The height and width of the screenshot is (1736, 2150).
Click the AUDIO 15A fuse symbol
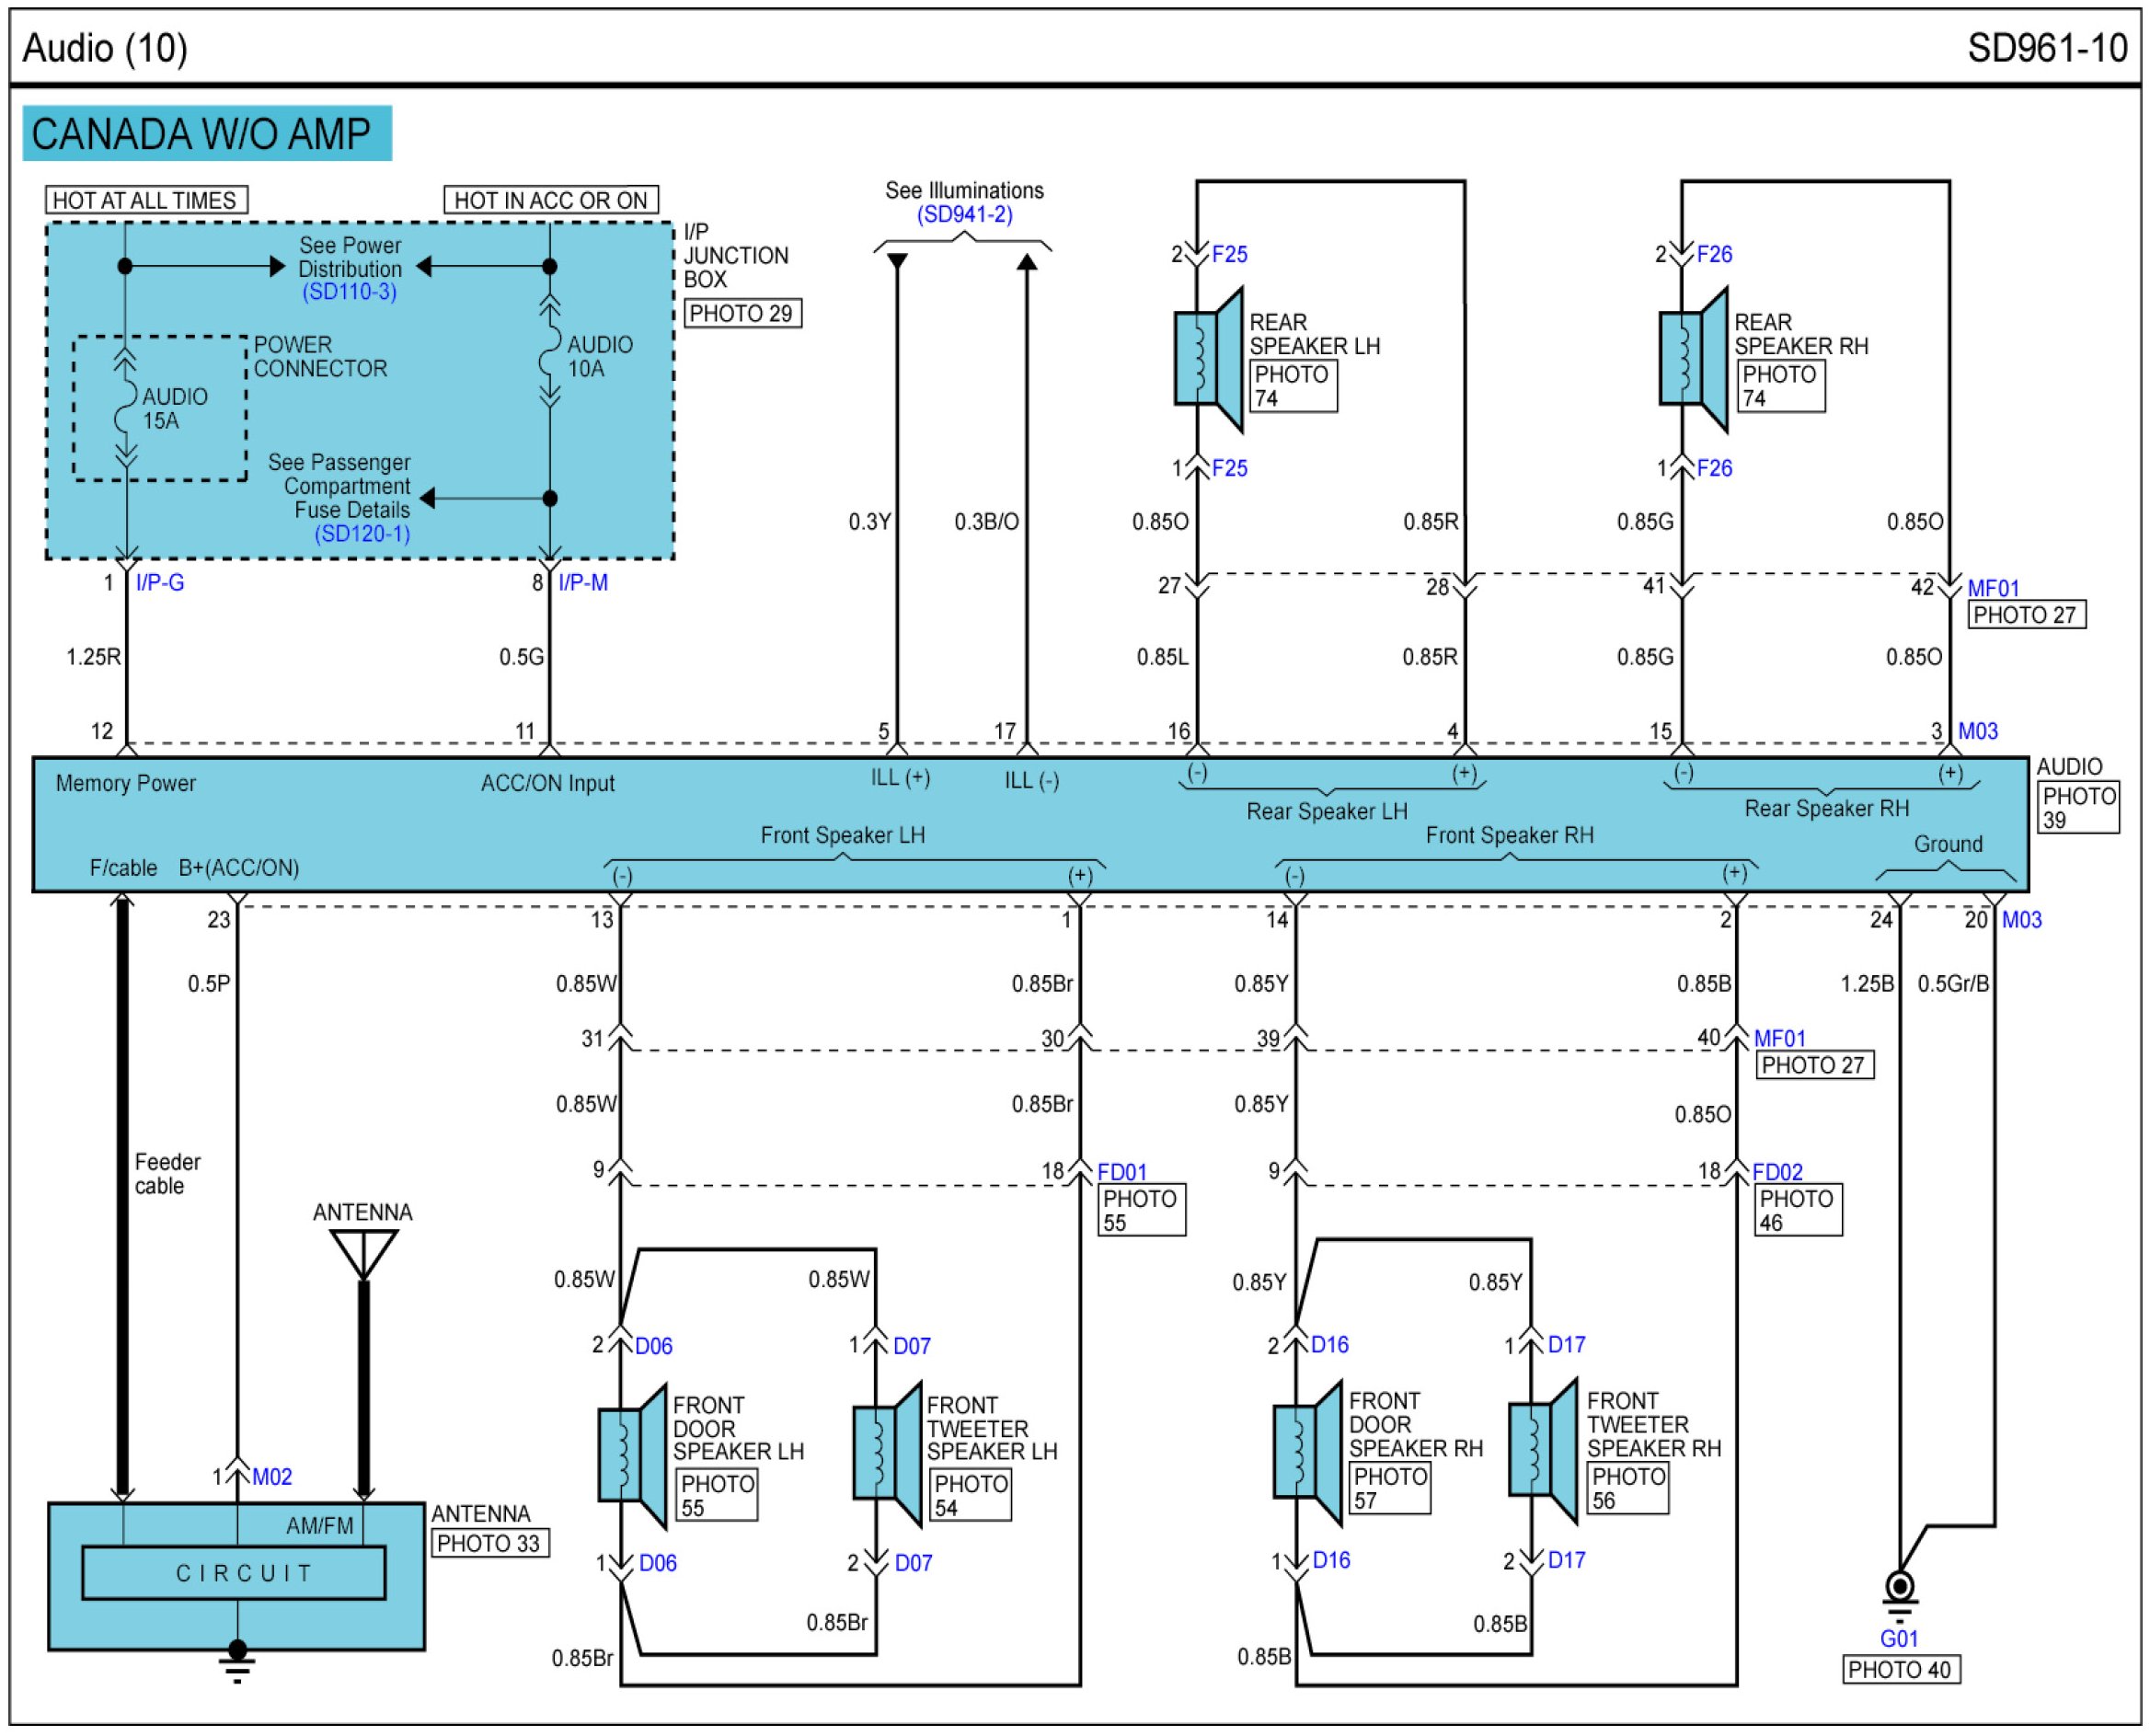125,408
